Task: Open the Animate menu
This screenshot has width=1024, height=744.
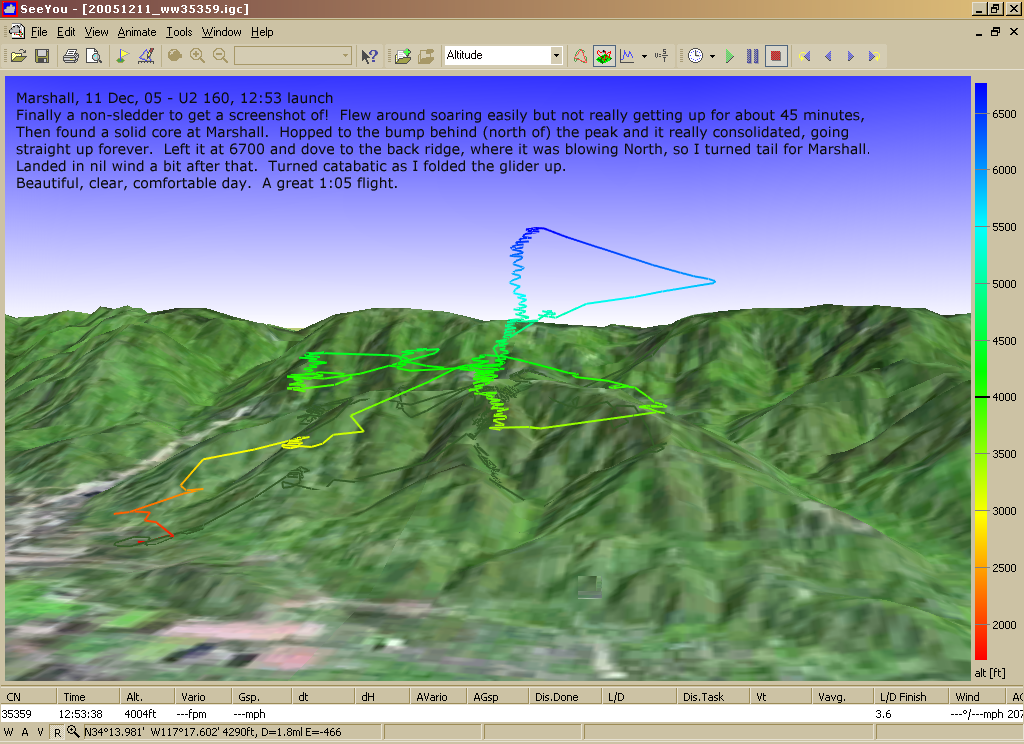Action: pyautogui.click(x=137, y=32)
